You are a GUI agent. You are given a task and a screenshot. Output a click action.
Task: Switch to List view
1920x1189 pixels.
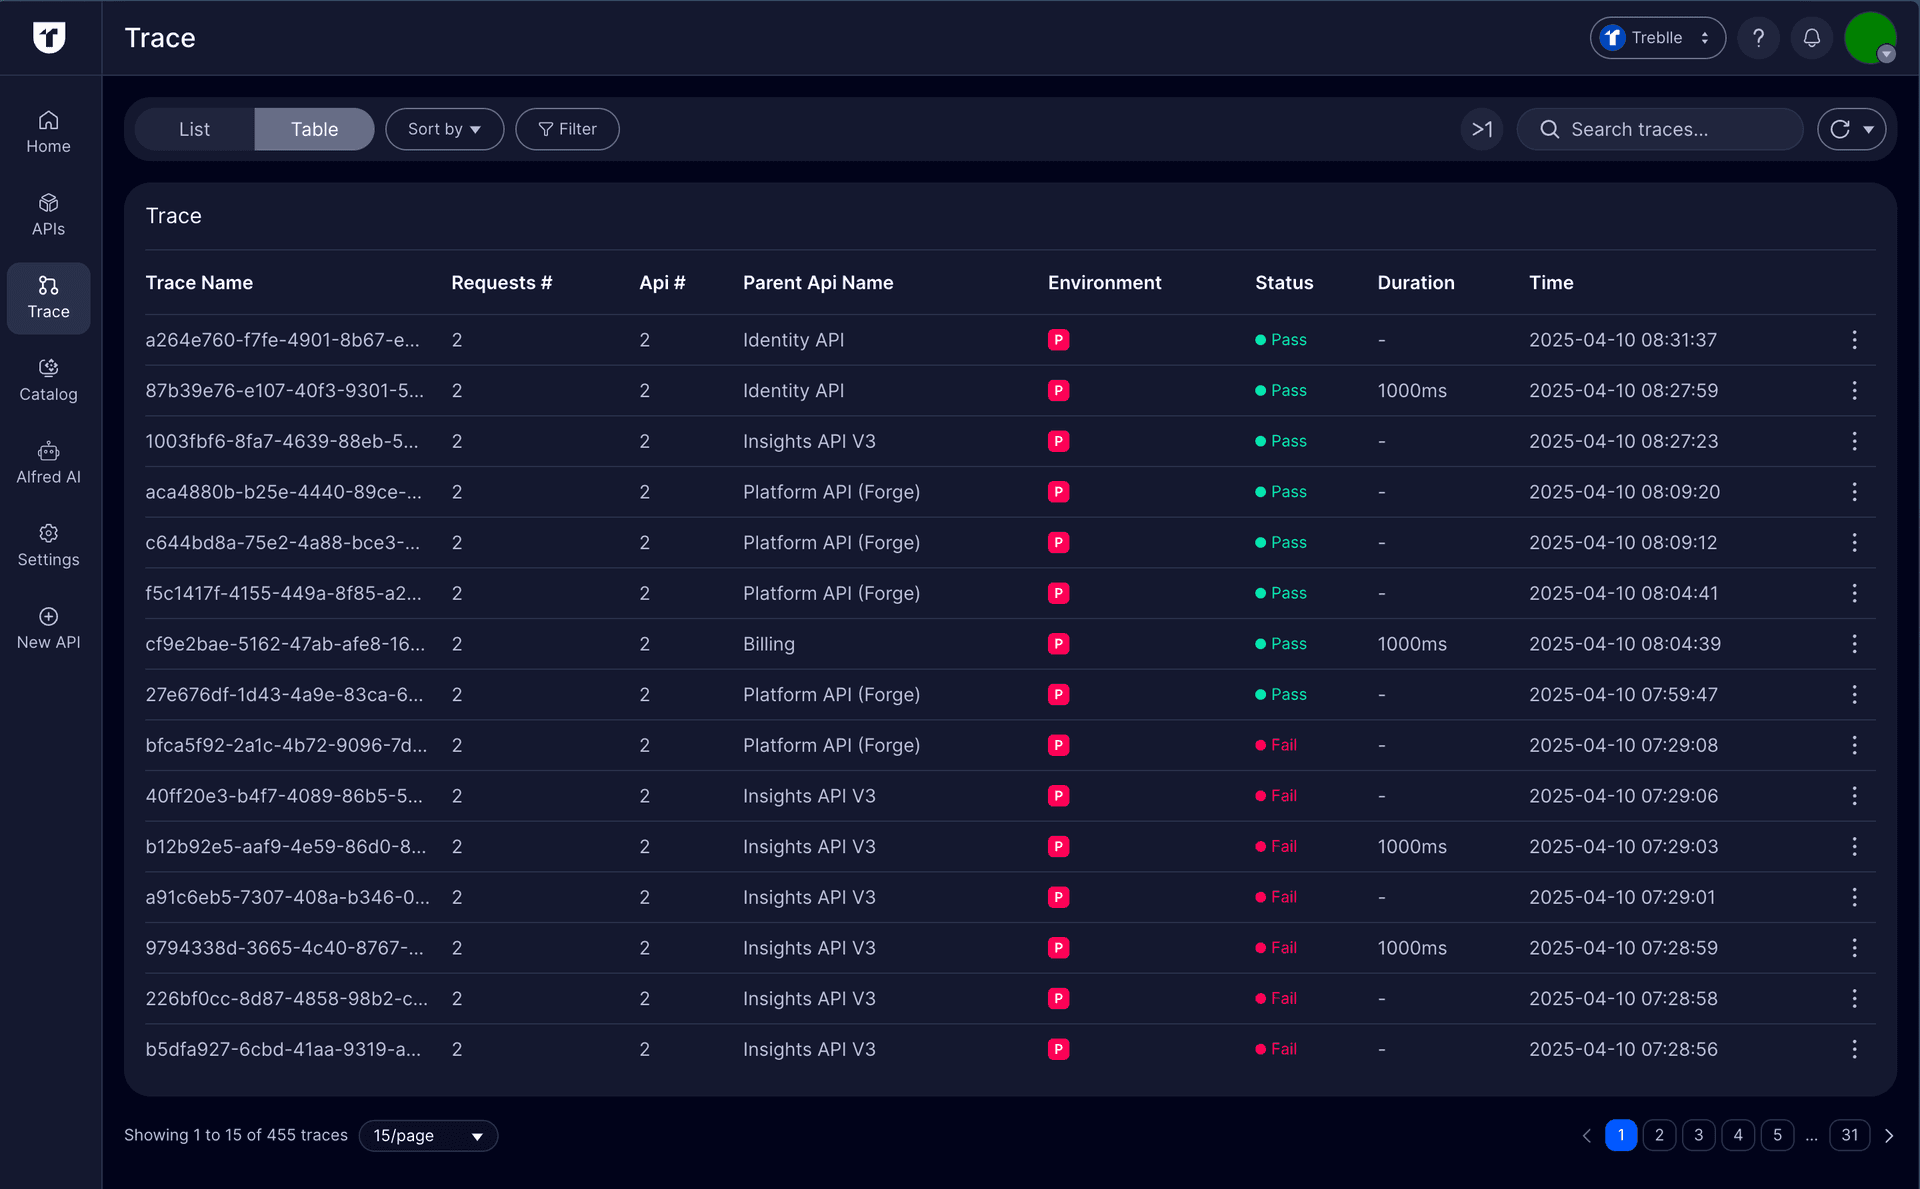194,129
